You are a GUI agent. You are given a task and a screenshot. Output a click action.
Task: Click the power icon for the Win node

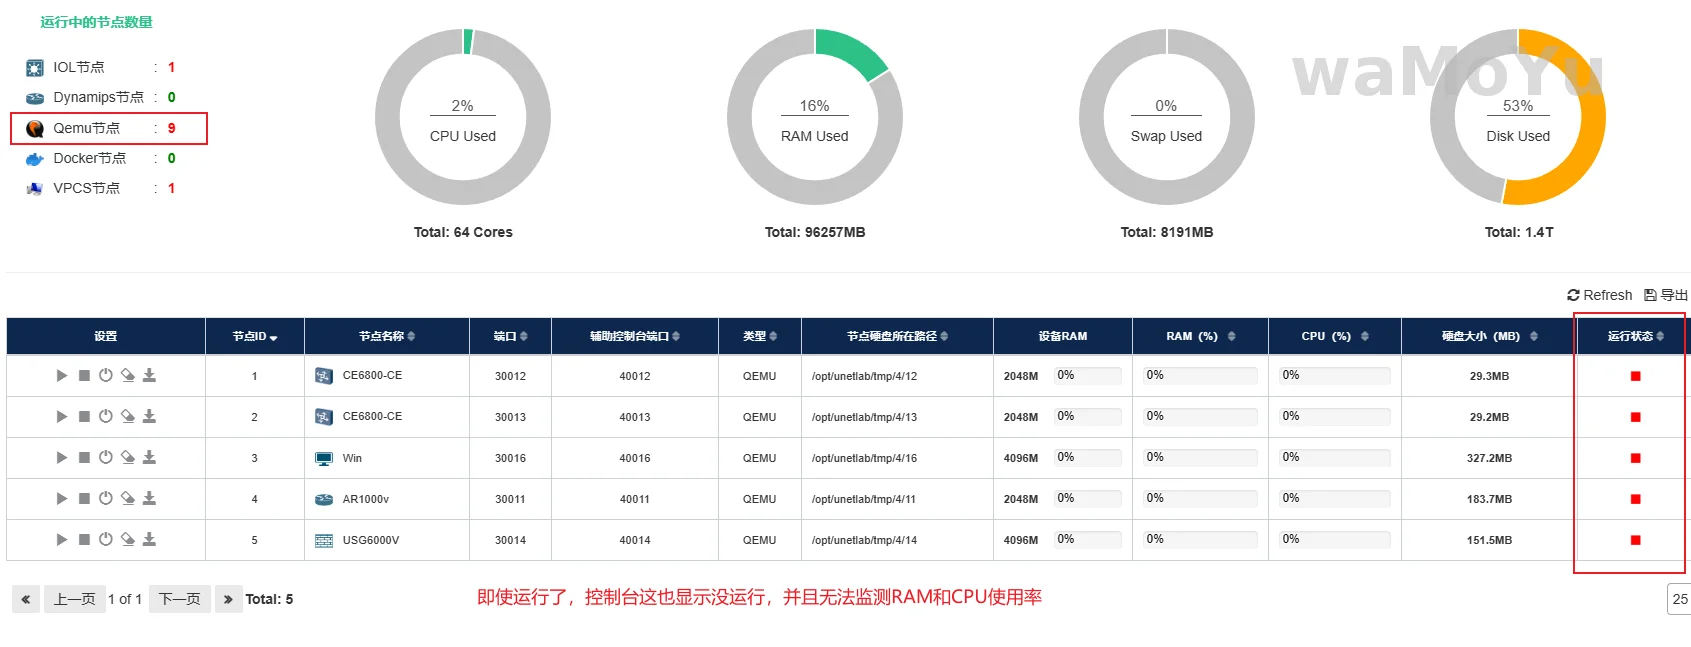106,457
